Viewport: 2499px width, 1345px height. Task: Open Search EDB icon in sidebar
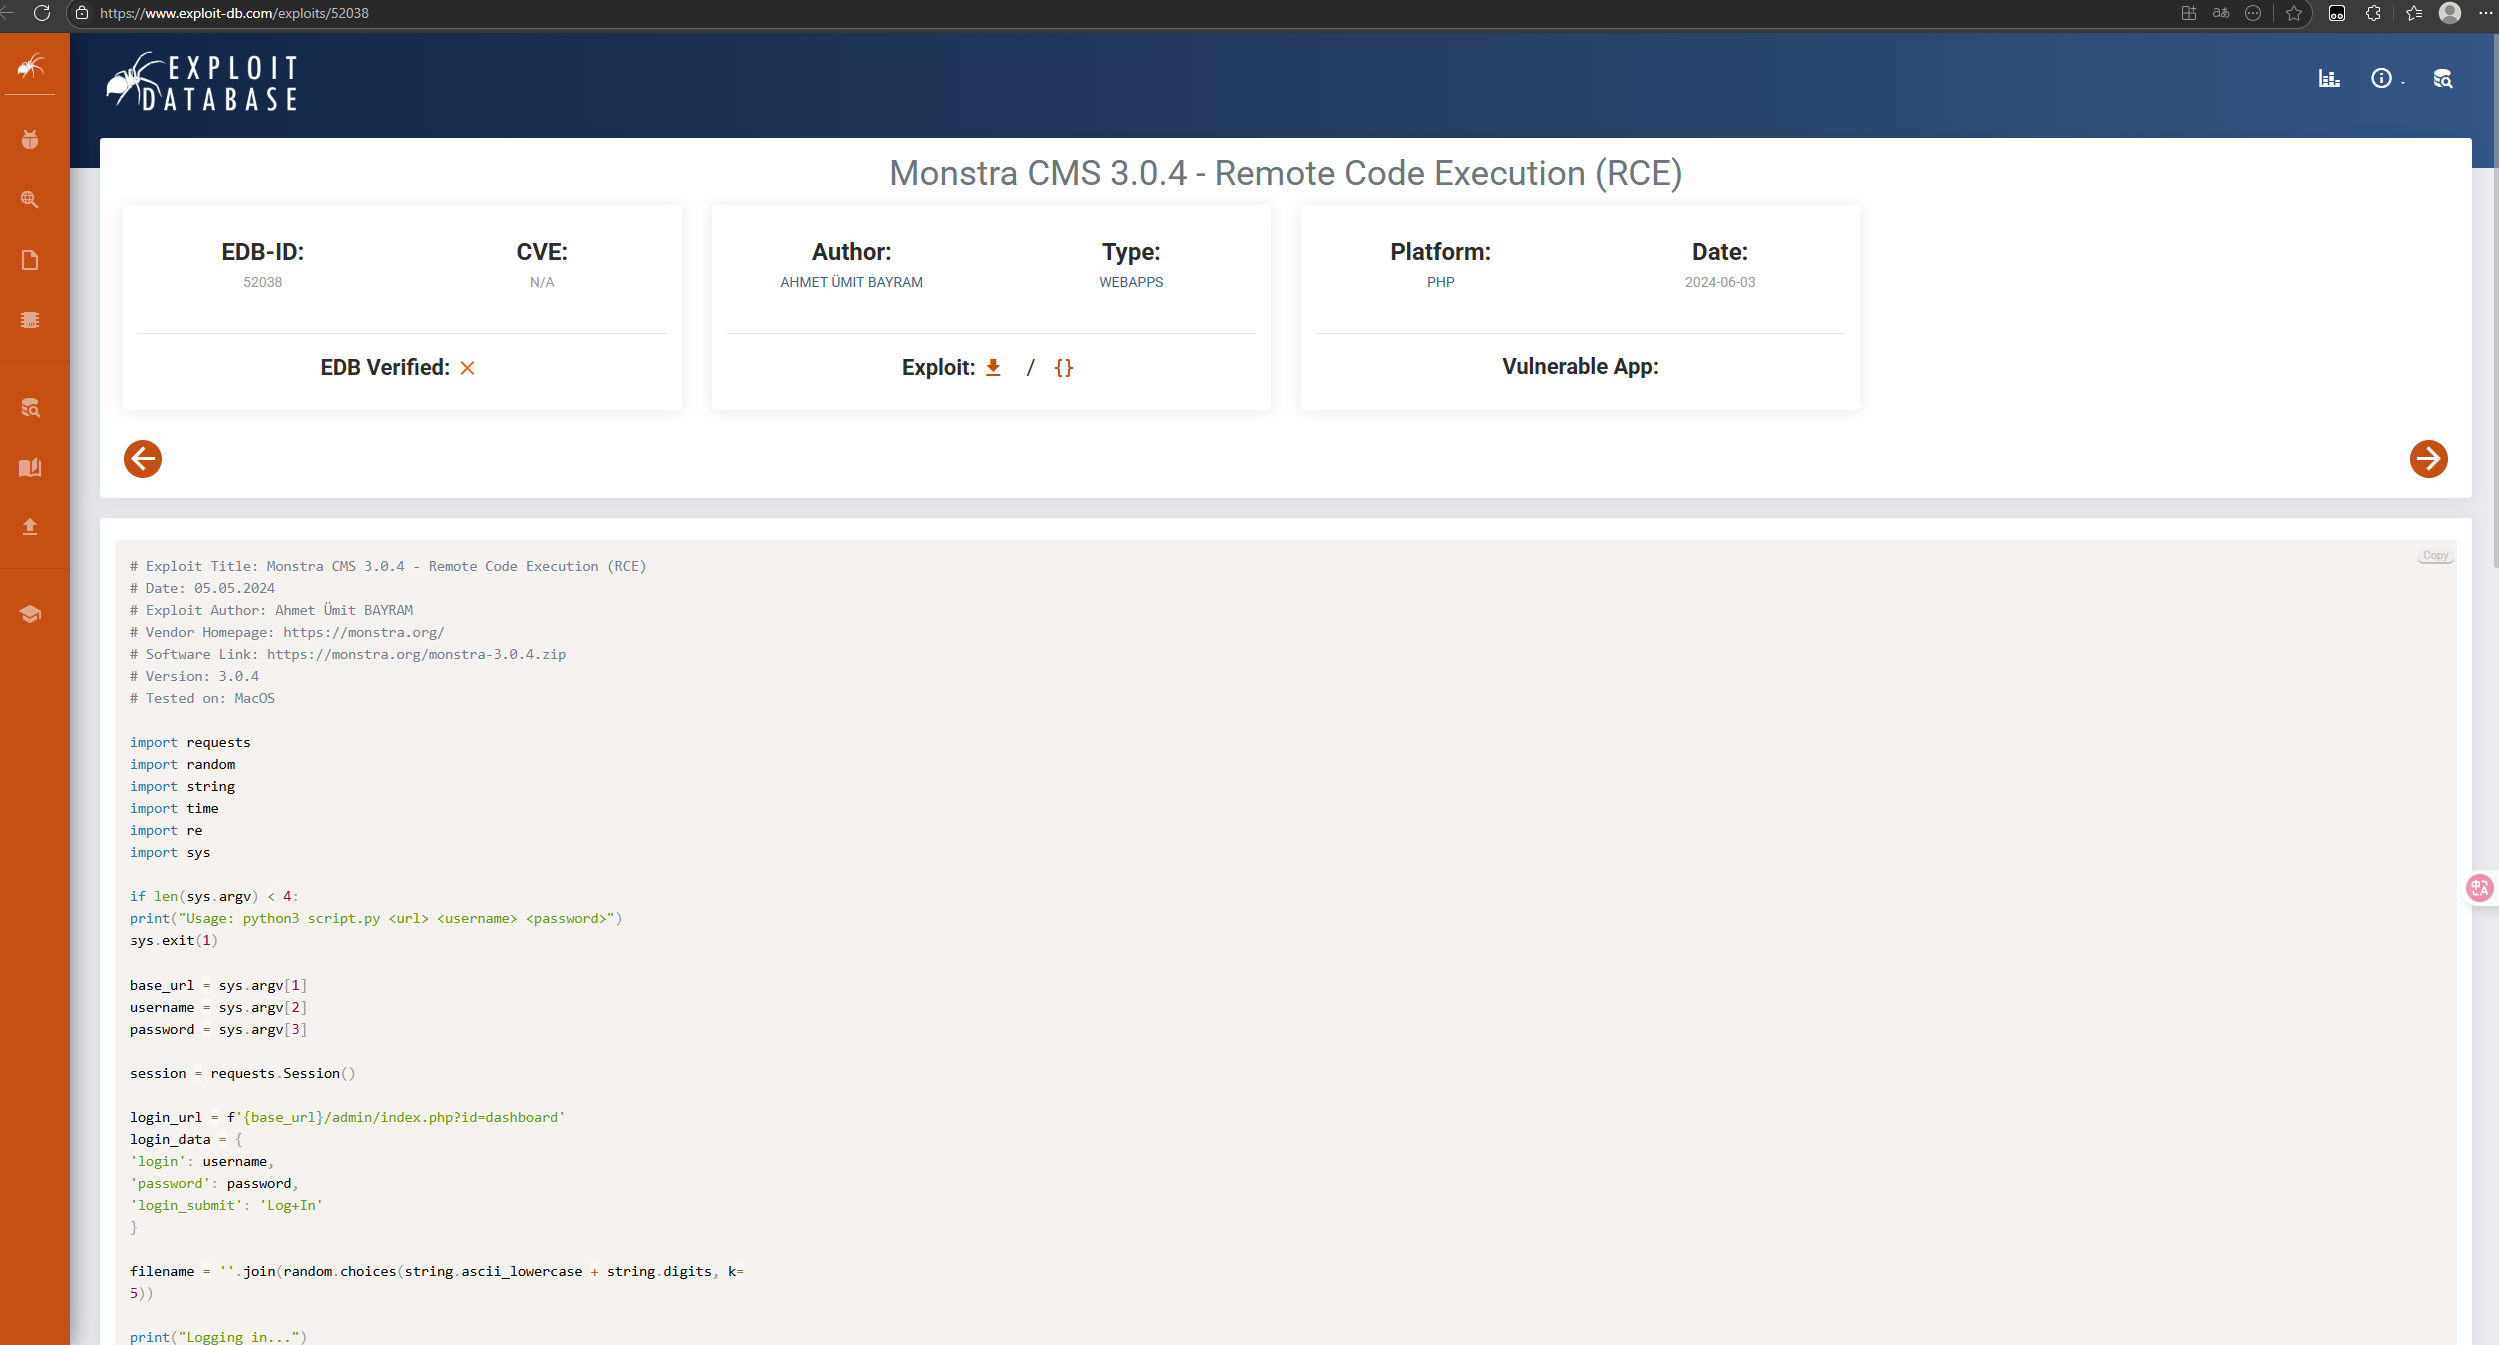coord(30,407)
